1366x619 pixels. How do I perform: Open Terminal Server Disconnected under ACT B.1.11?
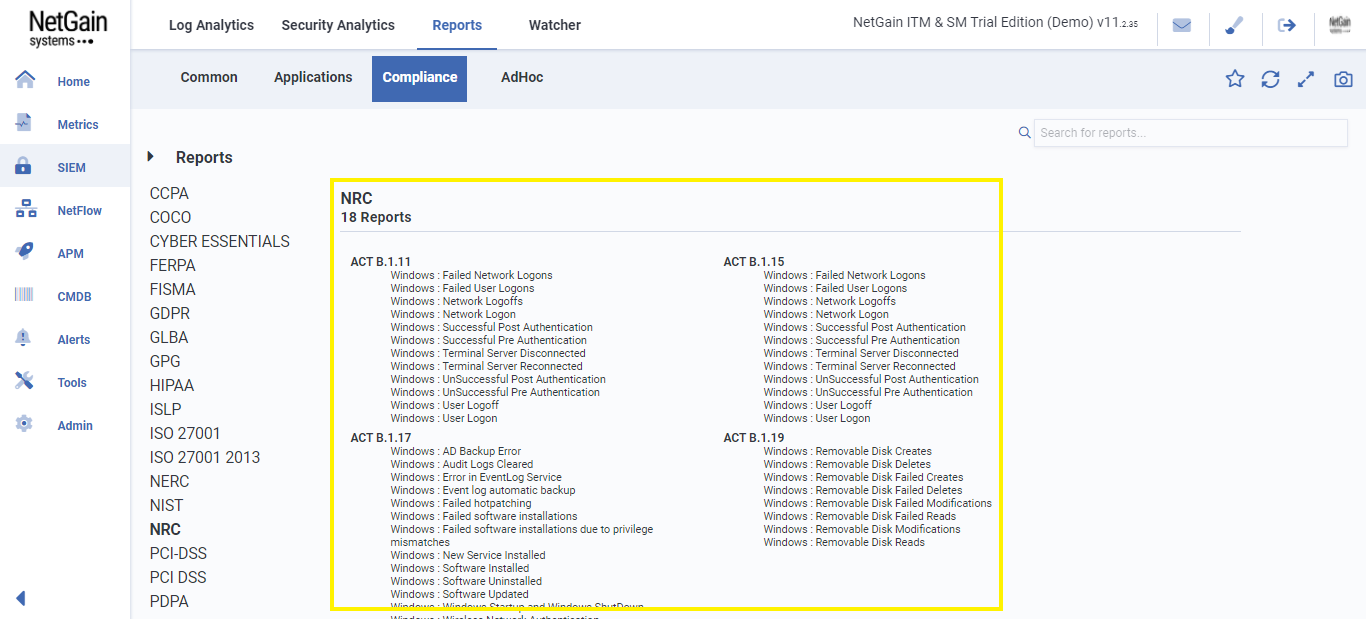pyautogui.click(x=488, y=353)
